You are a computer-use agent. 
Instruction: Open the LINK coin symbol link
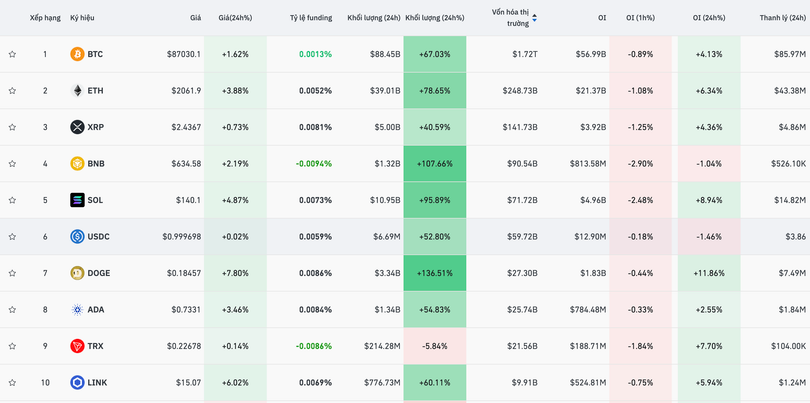coord(97,383)
